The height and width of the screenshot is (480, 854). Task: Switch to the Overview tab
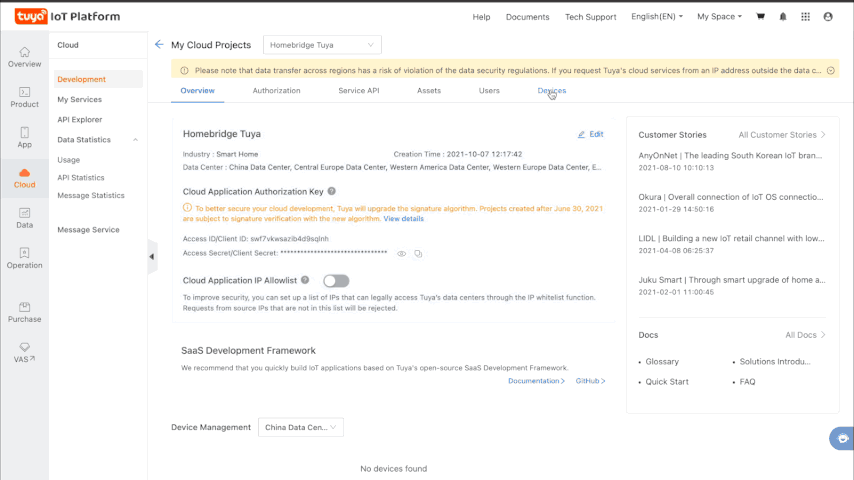coord(198,90)
